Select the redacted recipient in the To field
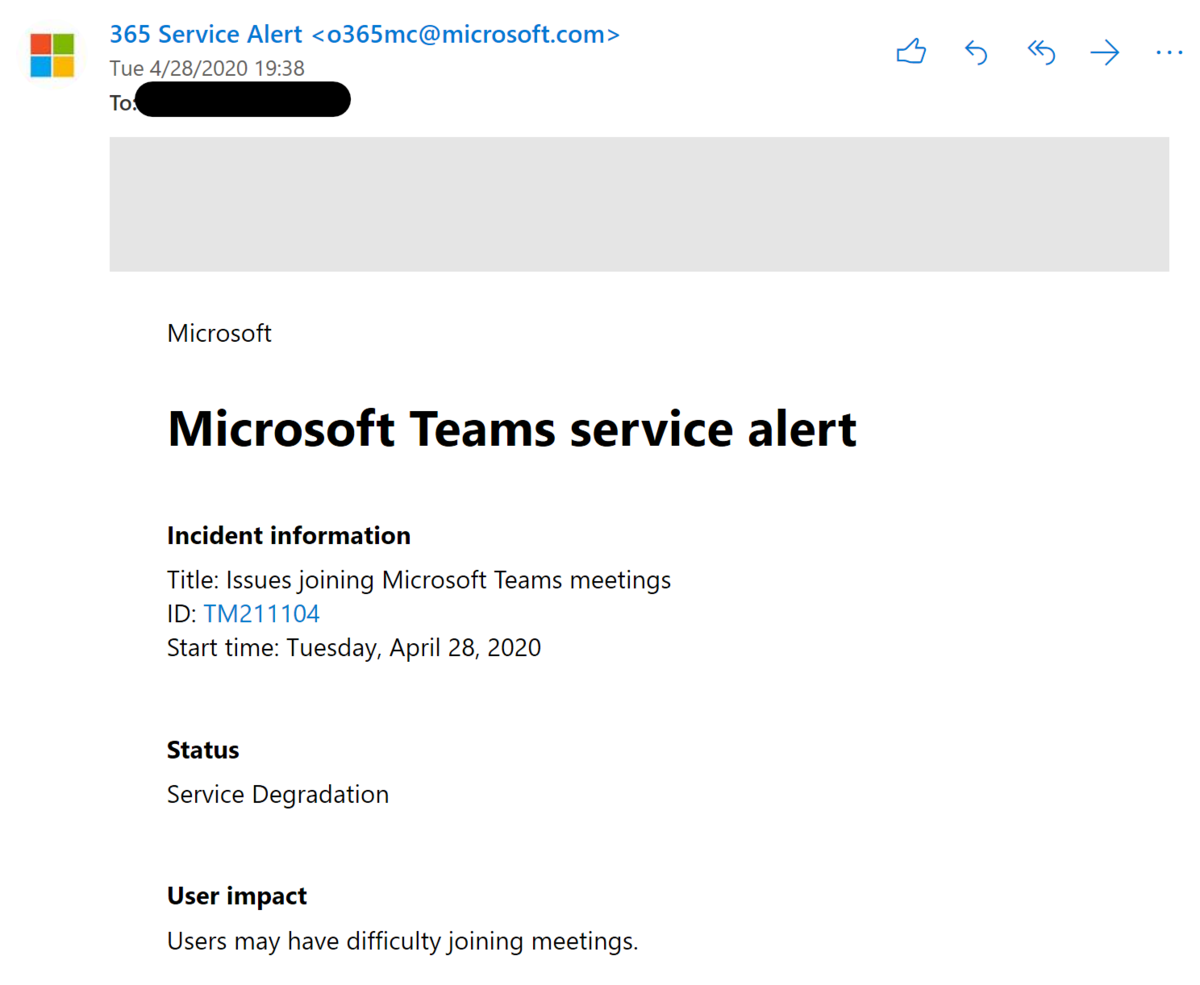 point(243,100)
